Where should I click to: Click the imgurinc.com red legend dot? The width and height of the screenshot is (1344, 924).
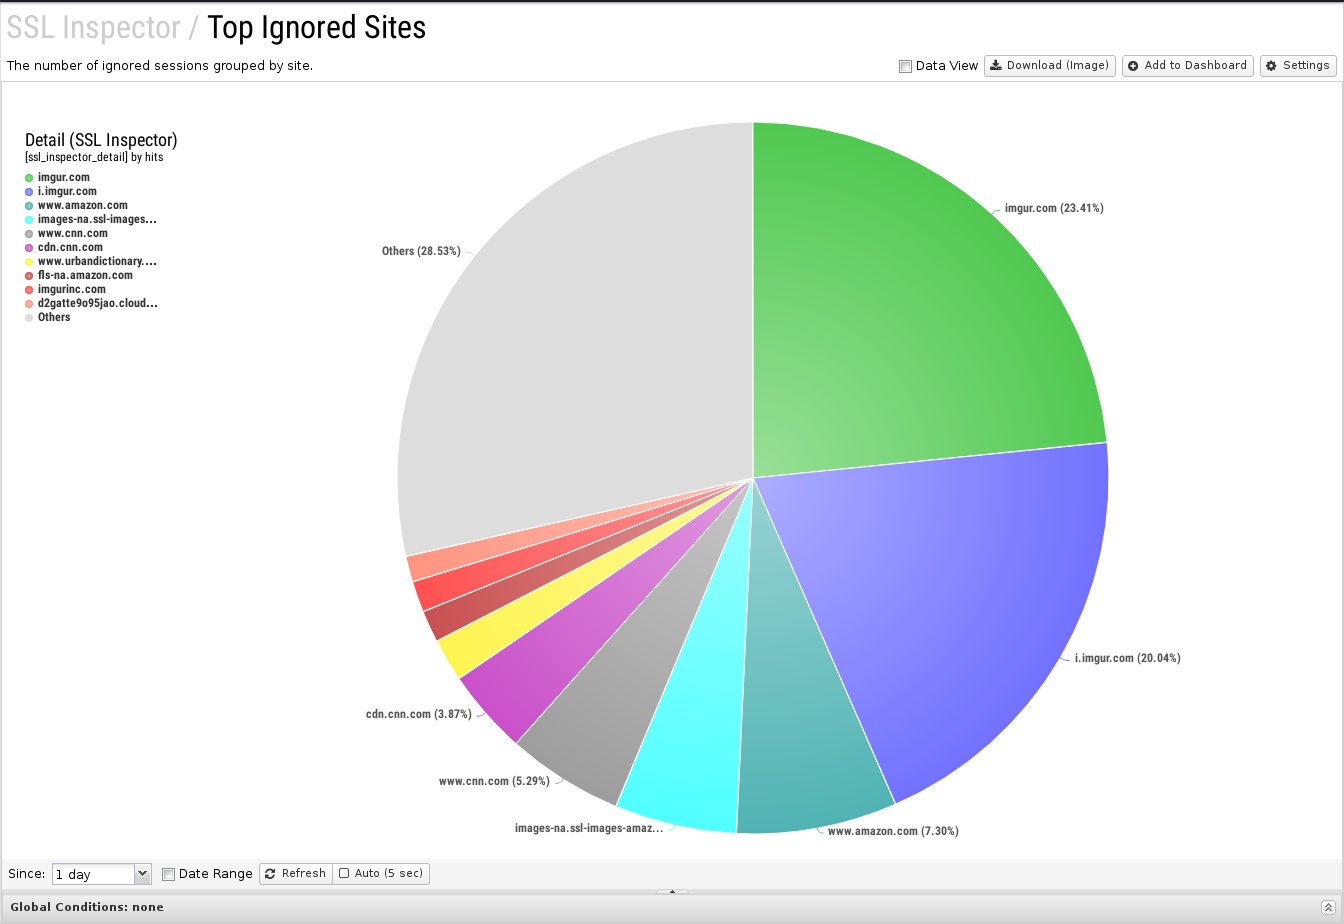point(29,290)
